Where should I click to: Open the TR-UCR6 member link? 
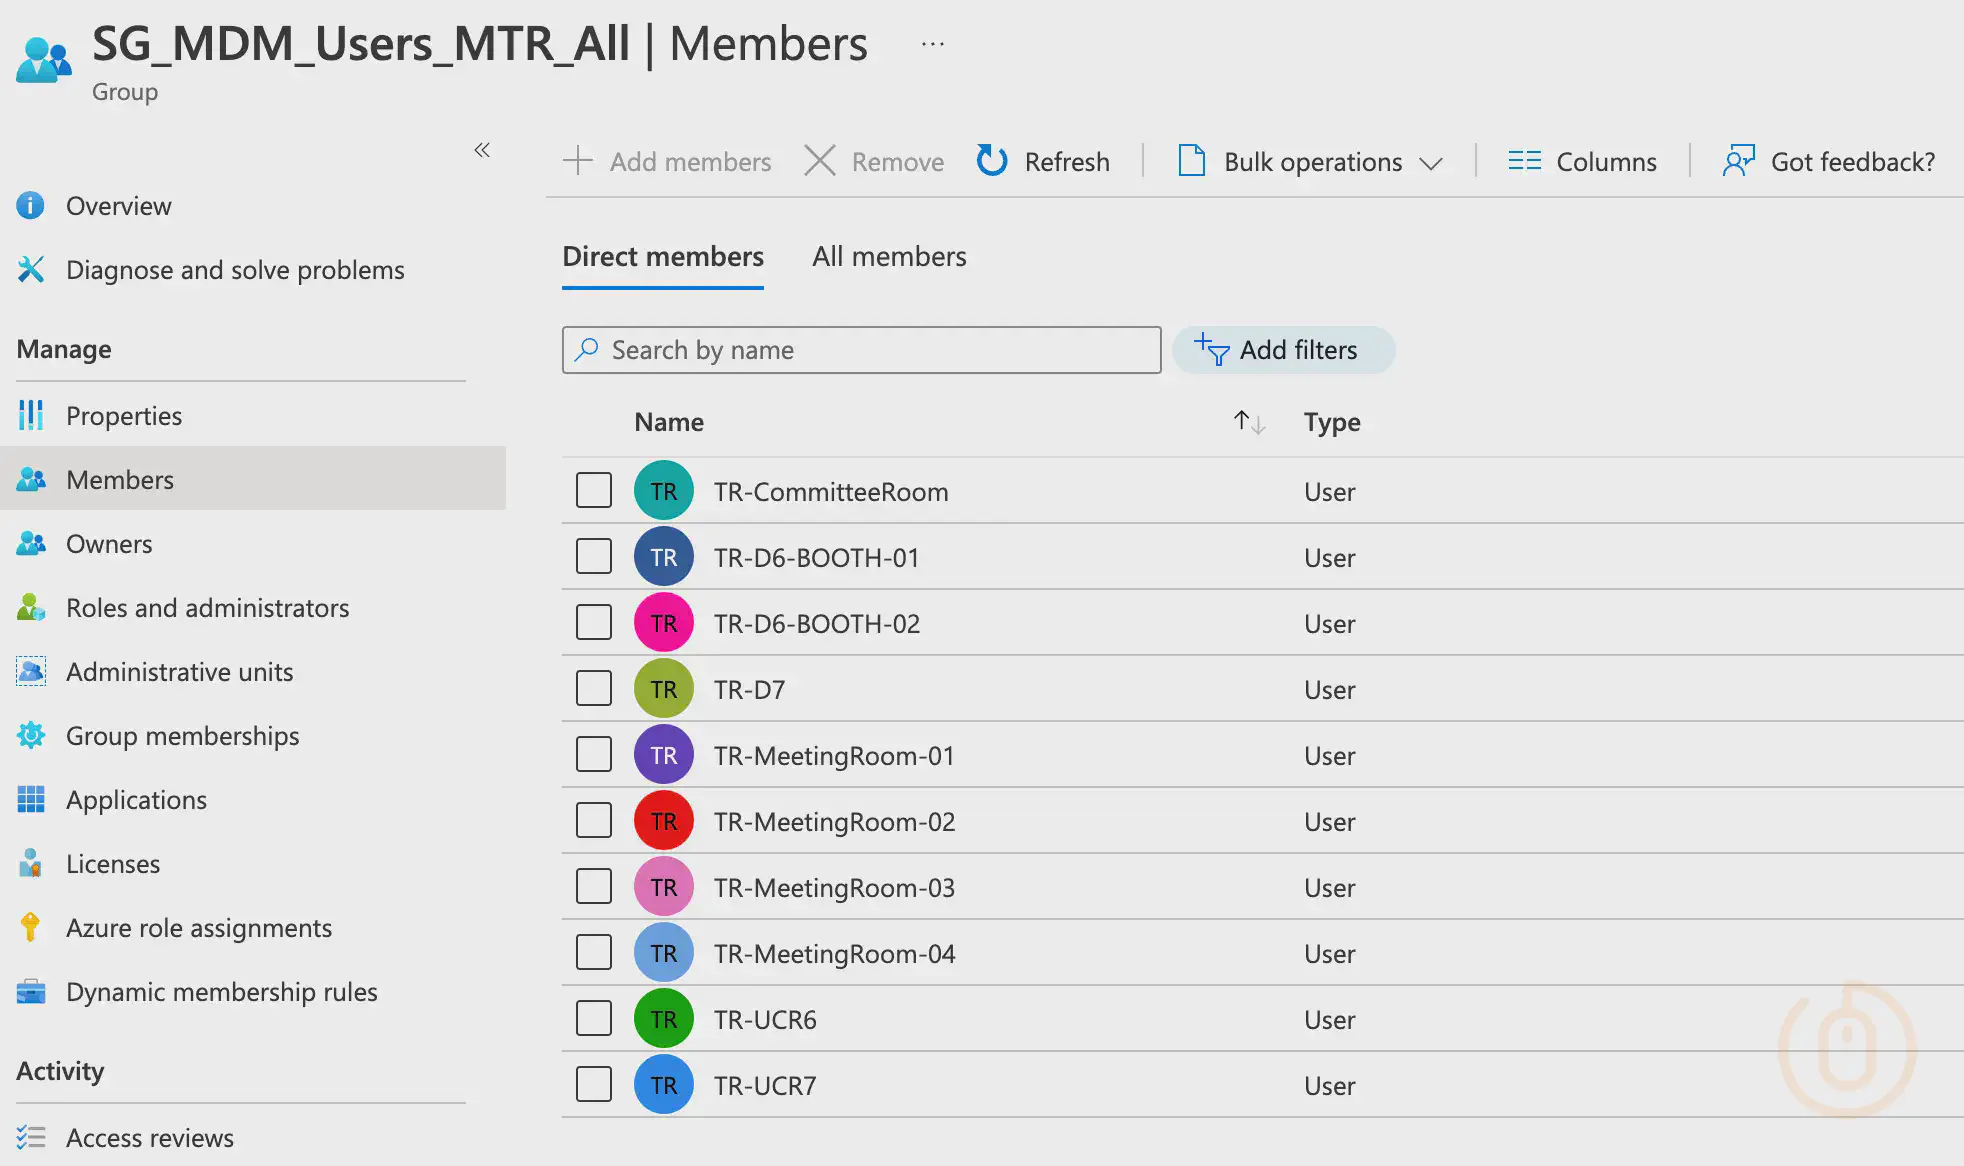pyautogui.click(x=765, y=1020)
